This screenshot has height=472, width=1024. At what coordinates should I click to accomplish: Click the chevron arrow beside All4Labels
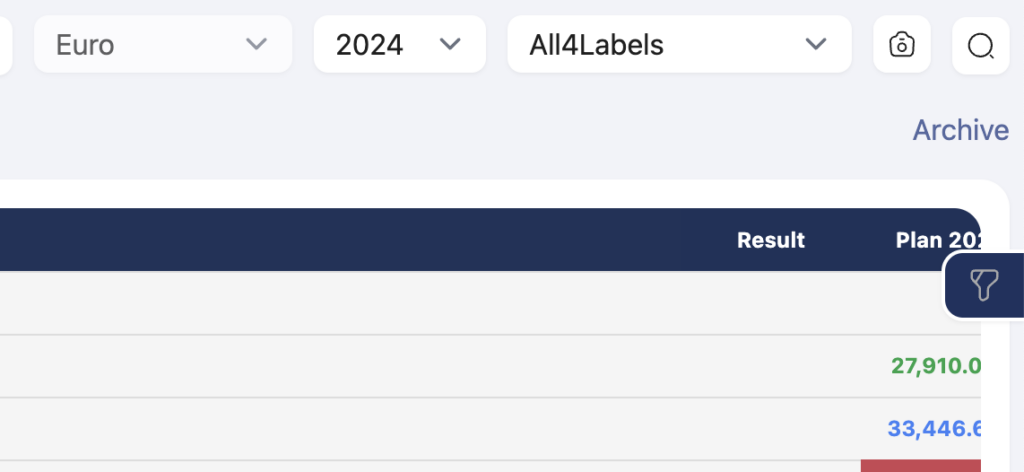pos(816,44)
